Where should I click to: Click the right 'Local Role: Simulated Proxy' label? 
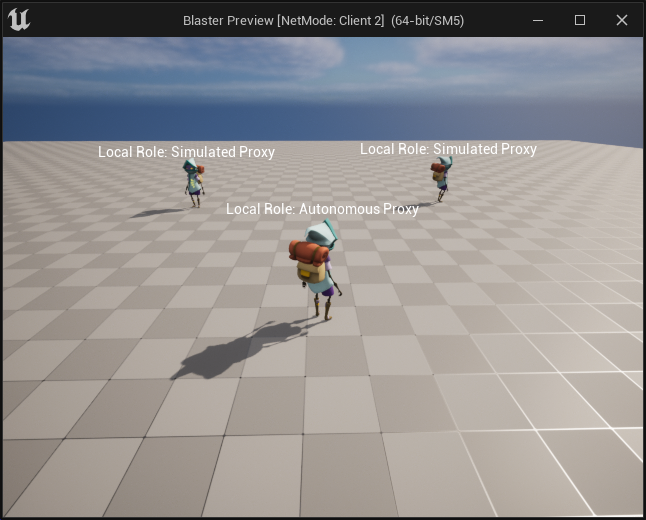448,149
